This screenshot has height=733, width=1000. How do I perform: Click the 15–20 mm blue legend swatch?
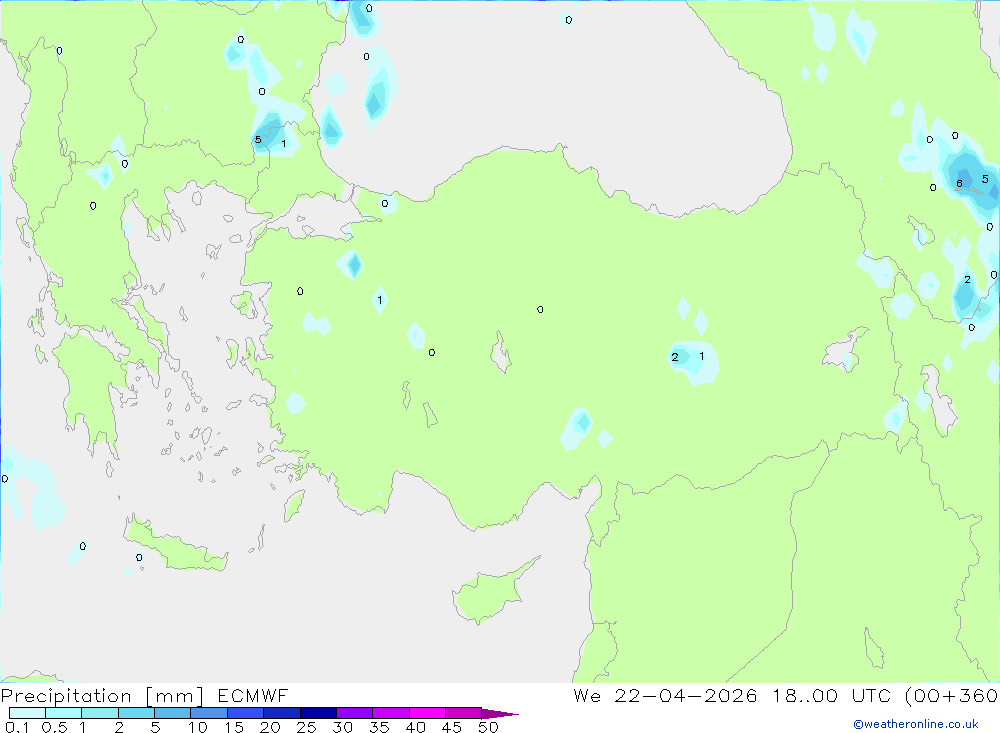(246, 713)
